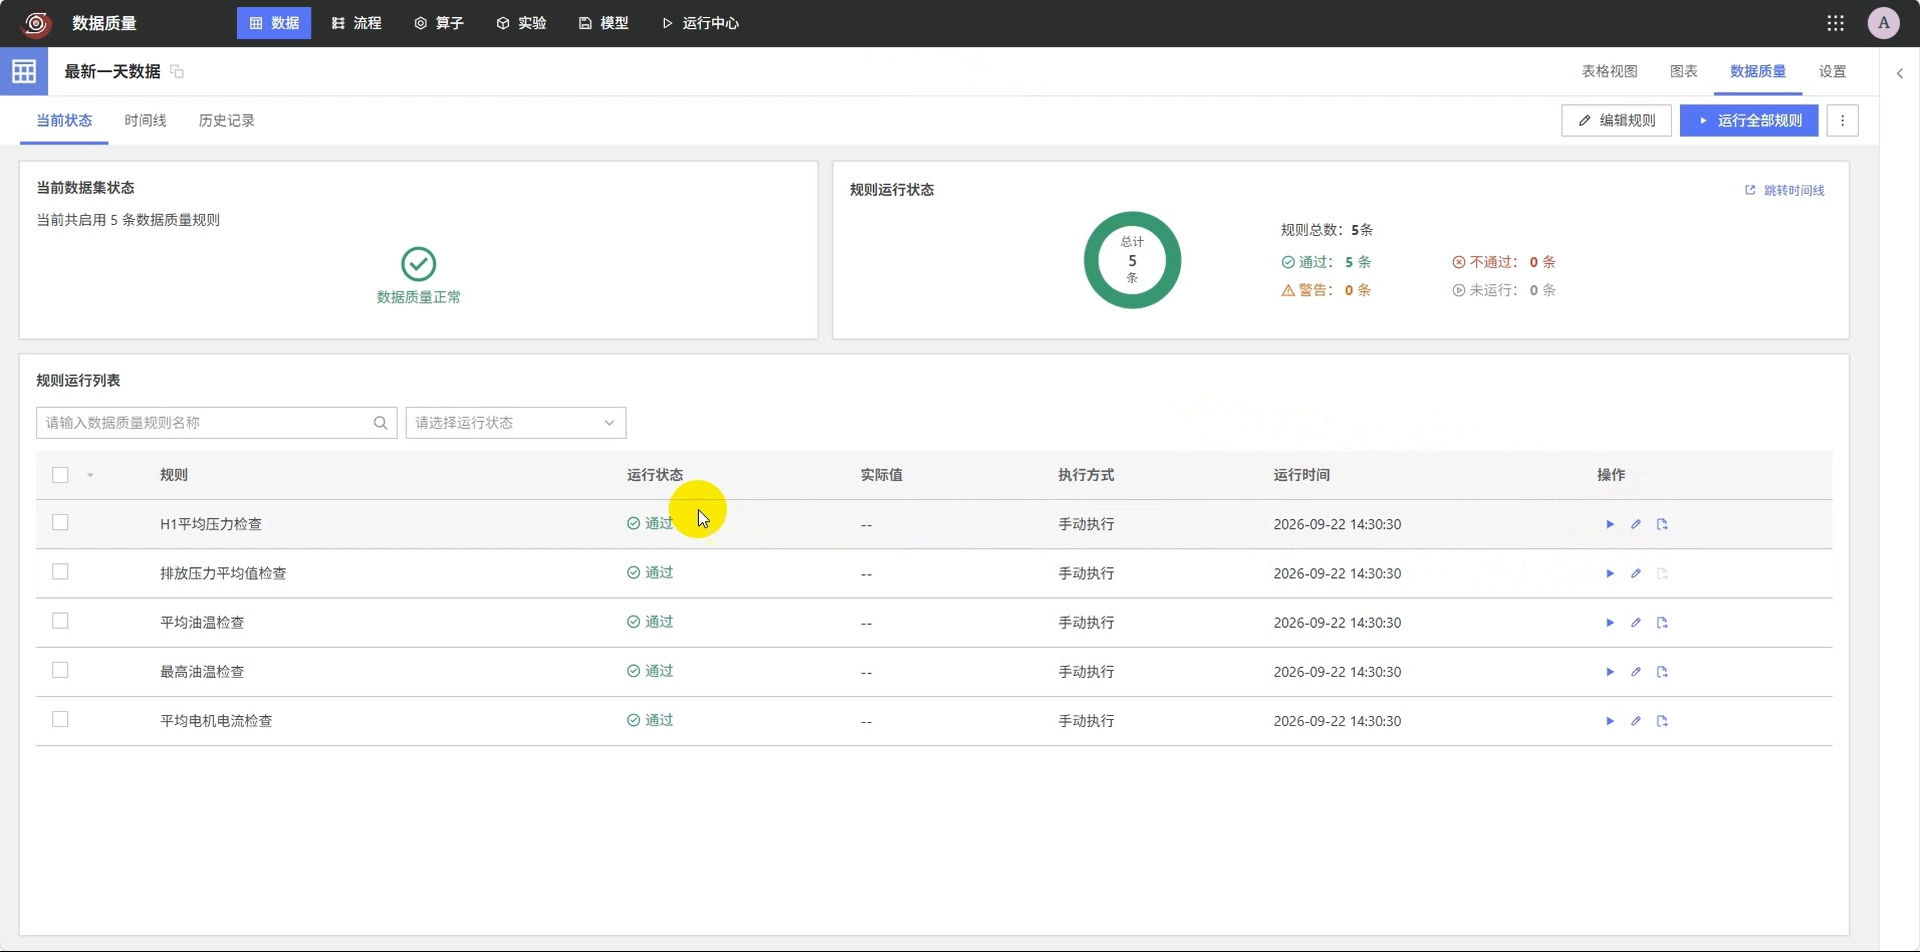
Task: Open the apps grid icon in header
Action: pyautogui.click(x=1835, y=23)
